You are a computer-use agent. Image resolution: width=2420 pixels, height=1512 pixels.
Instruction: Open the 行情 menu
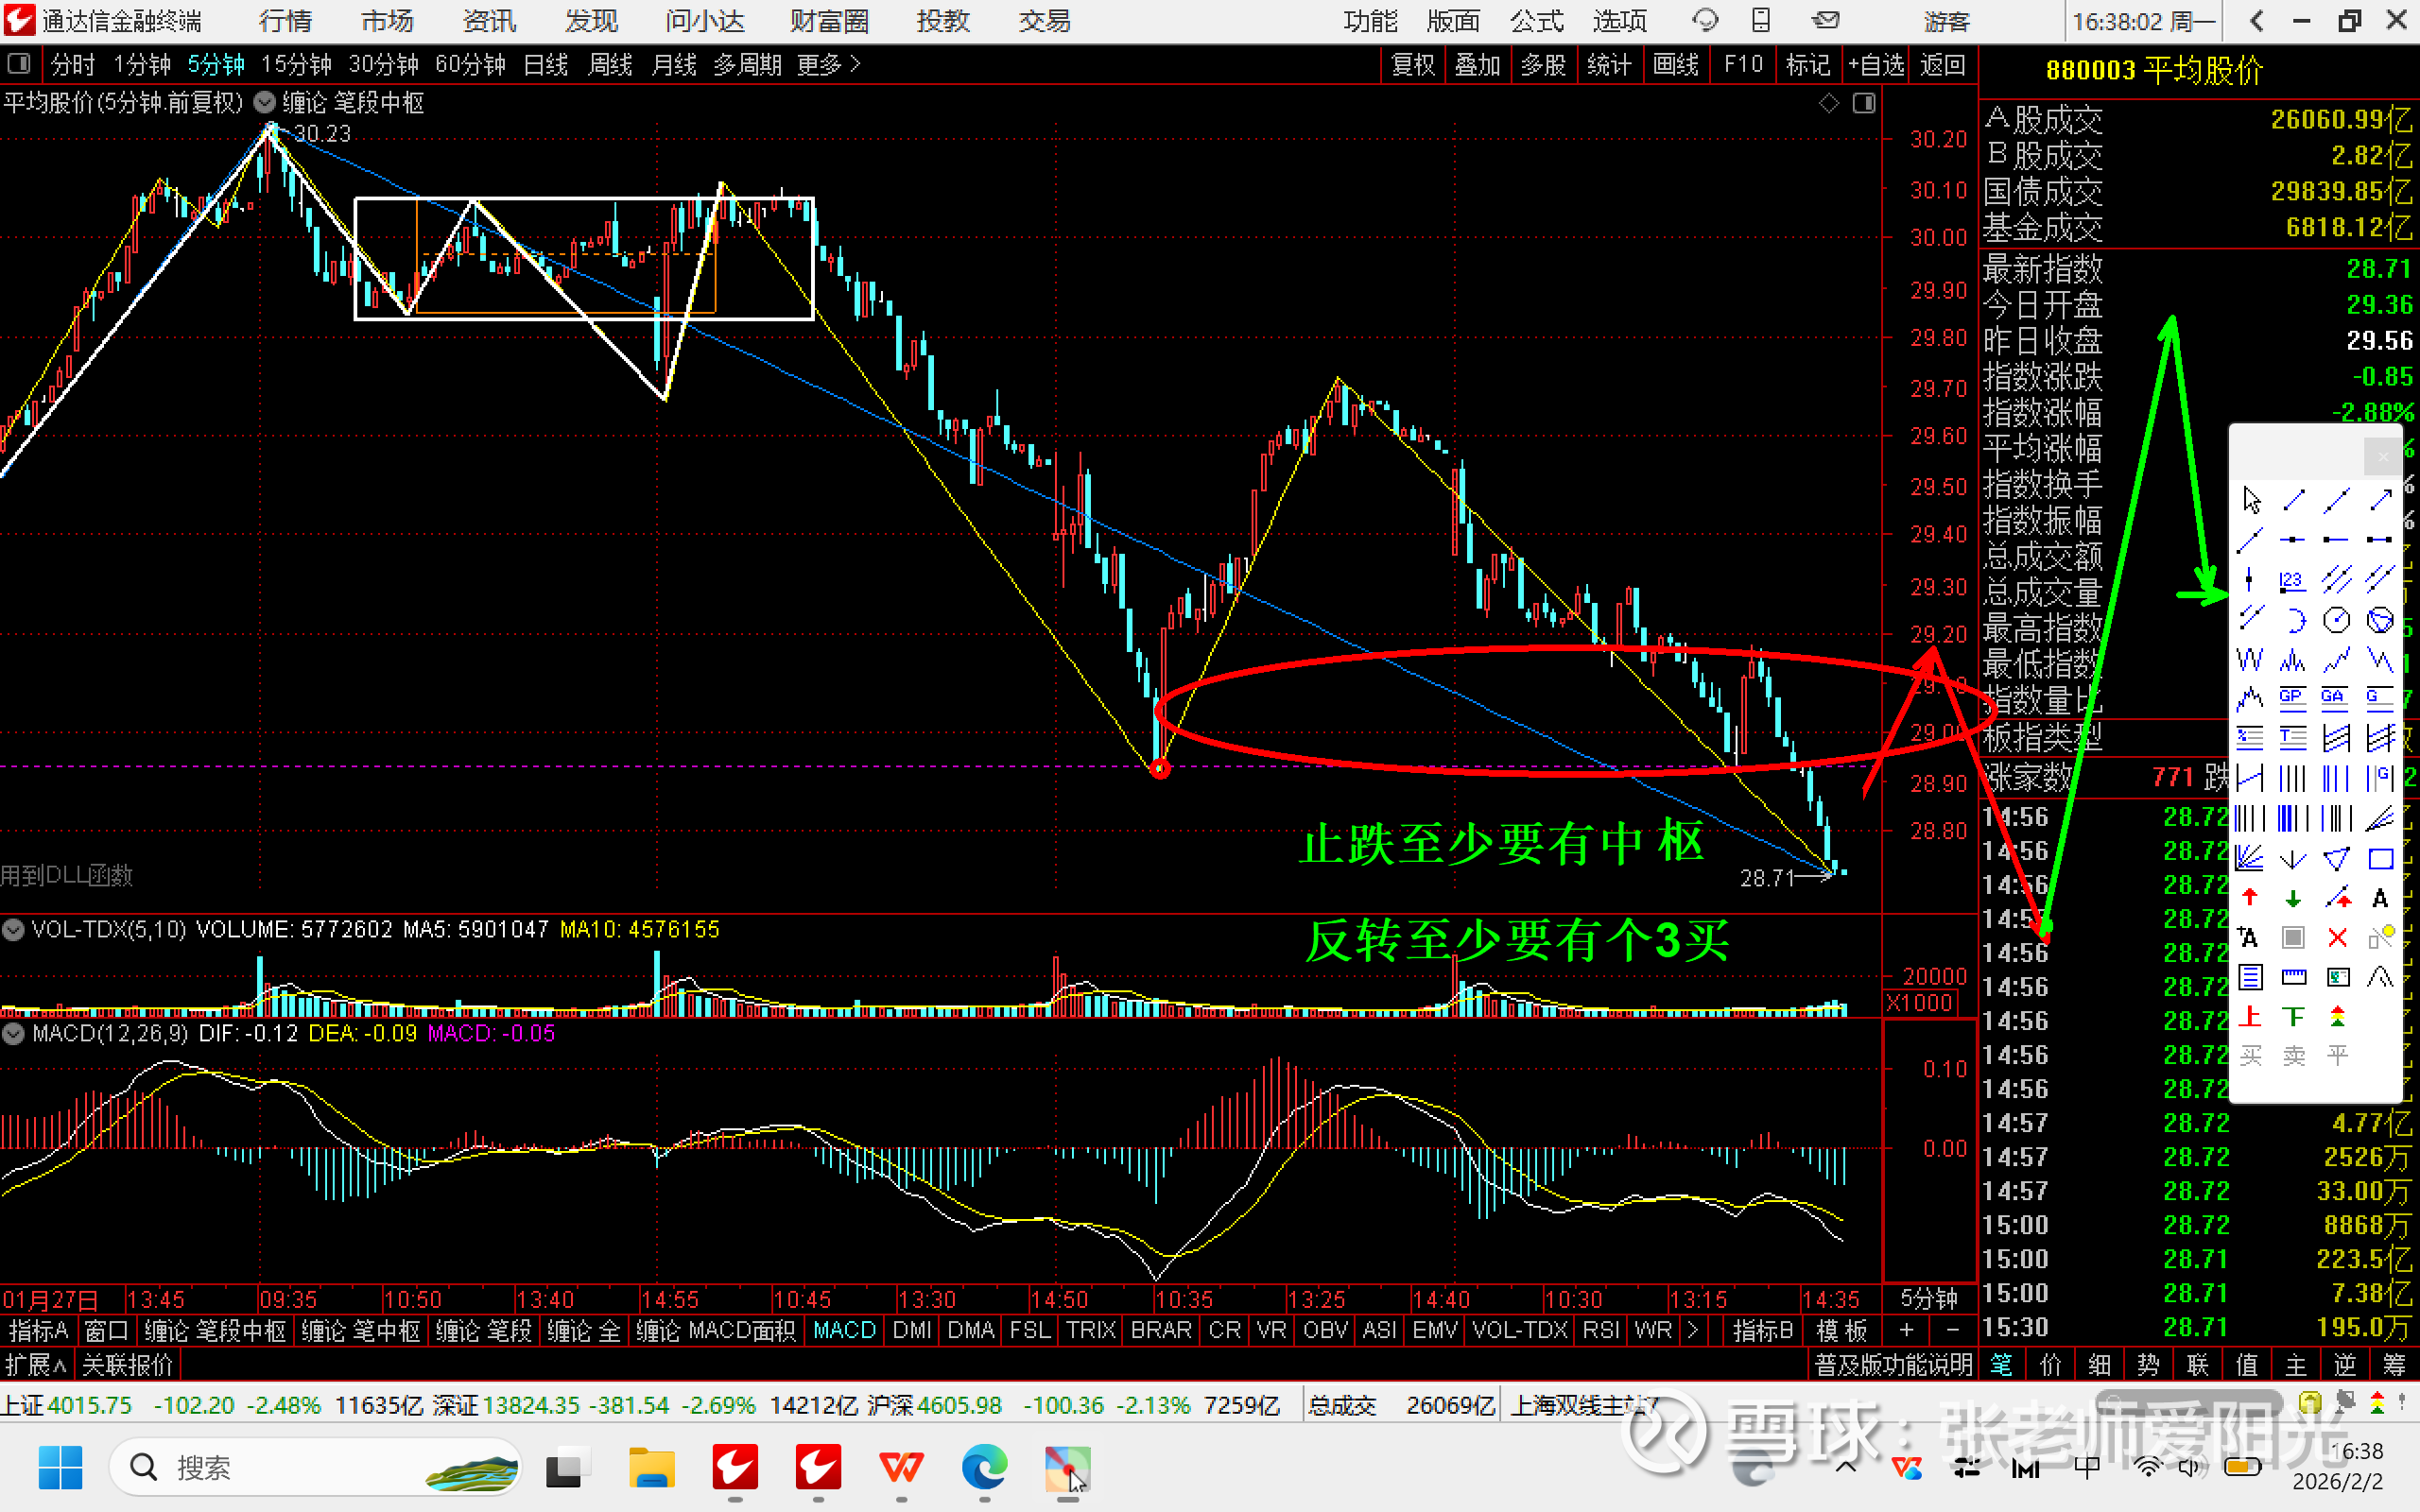tap(285, 21)
